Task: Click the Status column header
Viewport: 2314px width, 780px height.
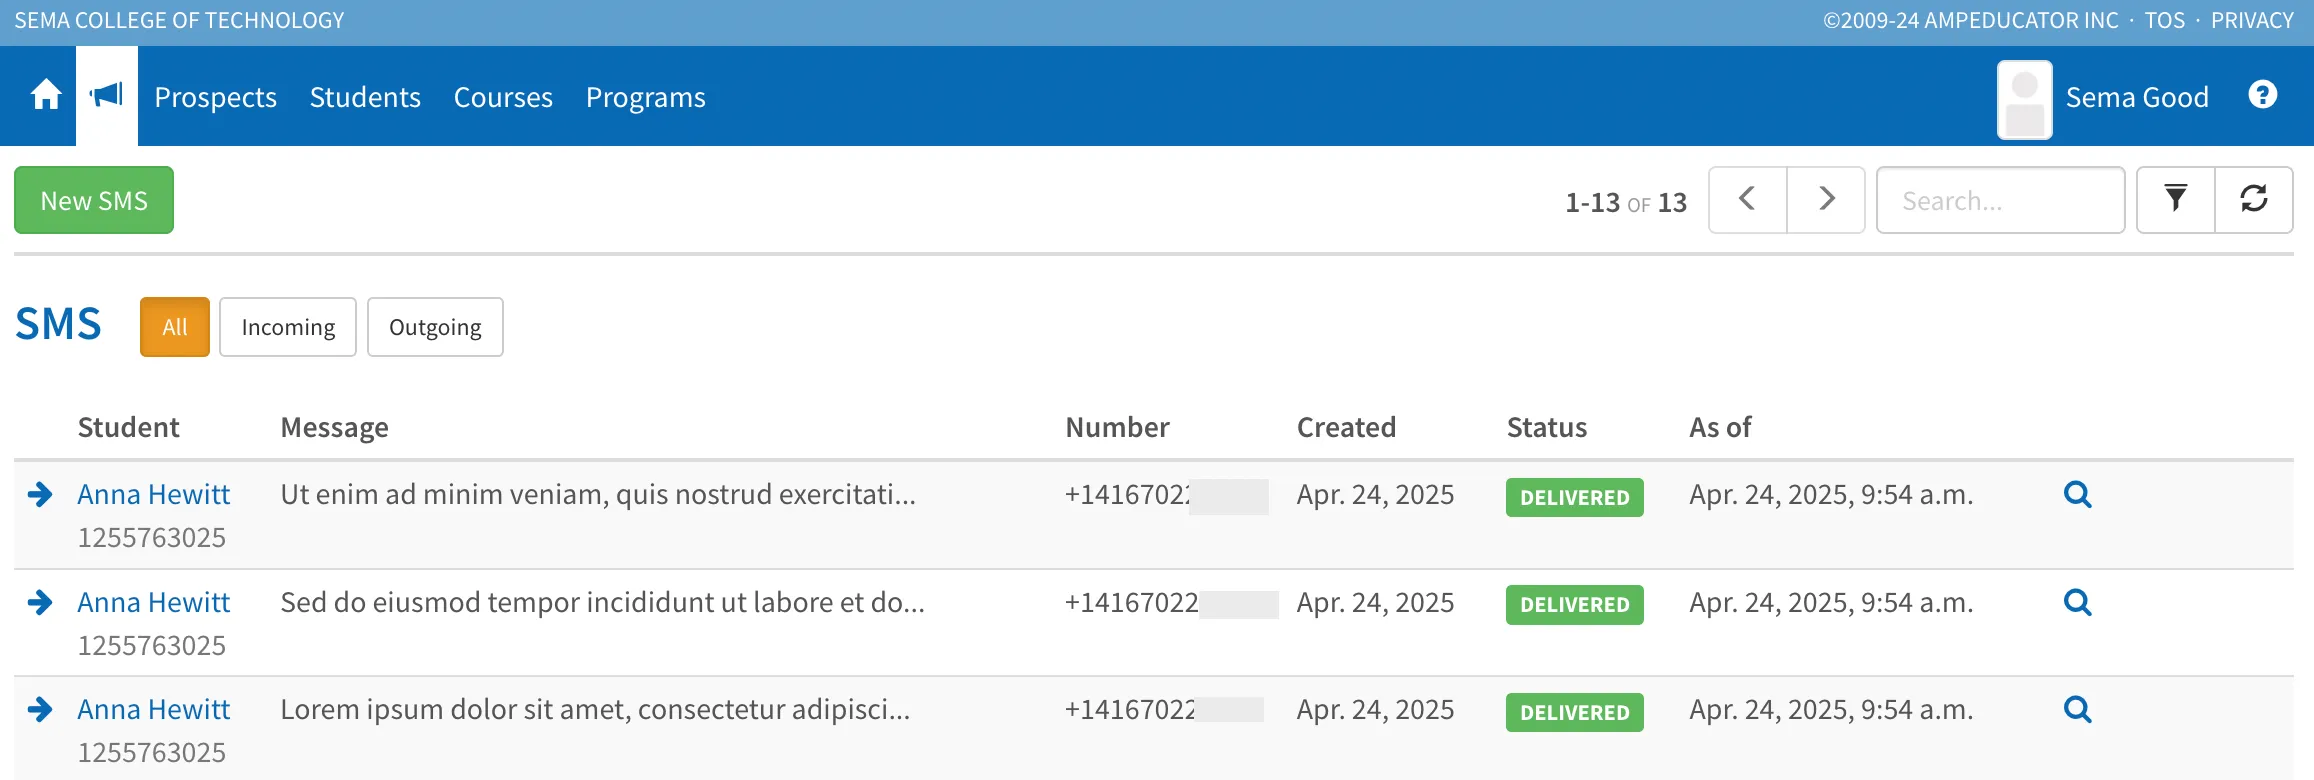Action: (1547, 427)
